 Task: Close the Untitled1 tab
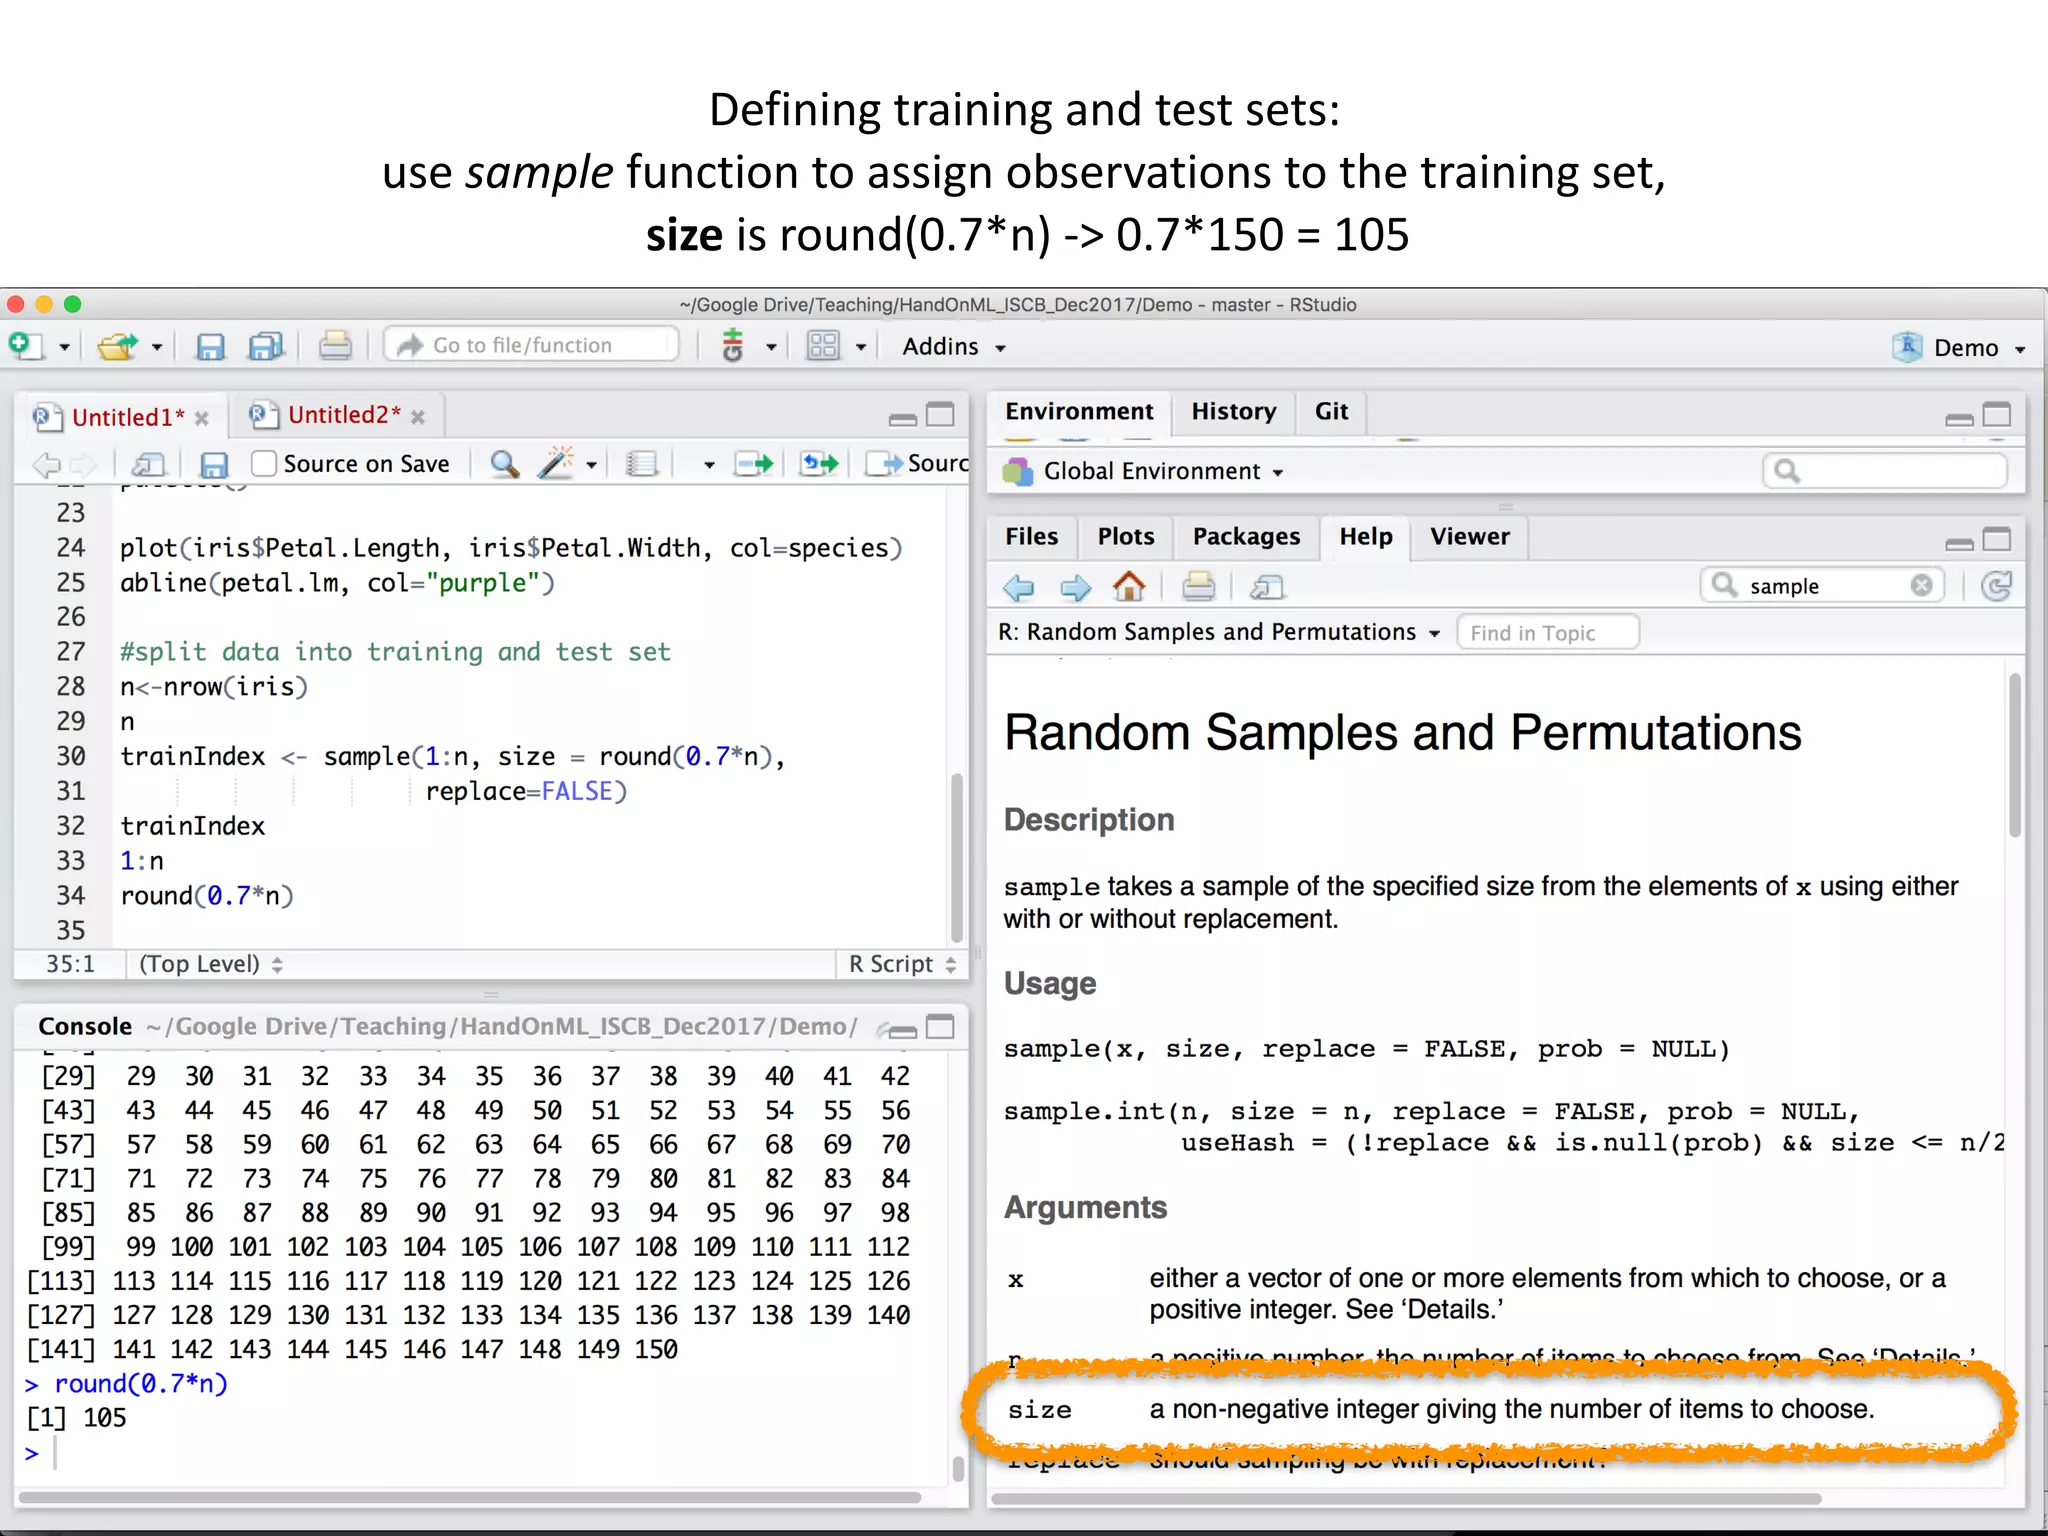click(x=202, y=418)
